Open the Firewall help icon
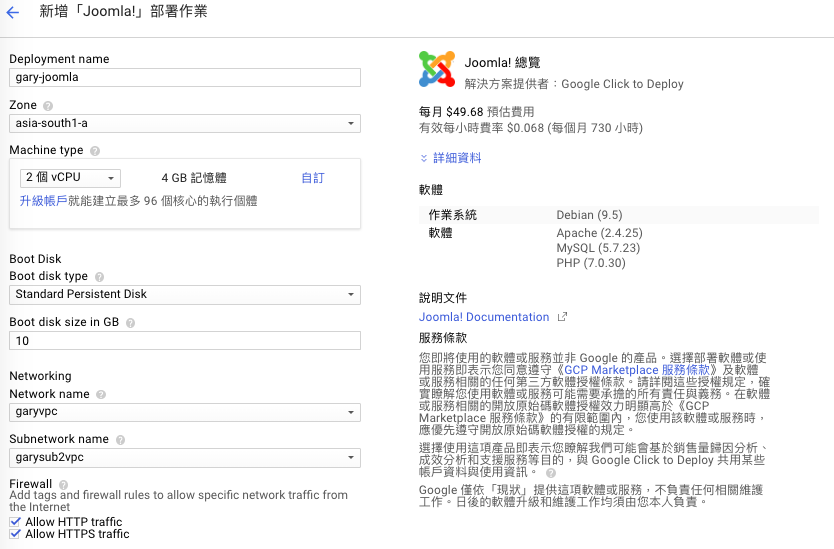The image size is (834, 549). pyautogui.click(x=63, y=485)
